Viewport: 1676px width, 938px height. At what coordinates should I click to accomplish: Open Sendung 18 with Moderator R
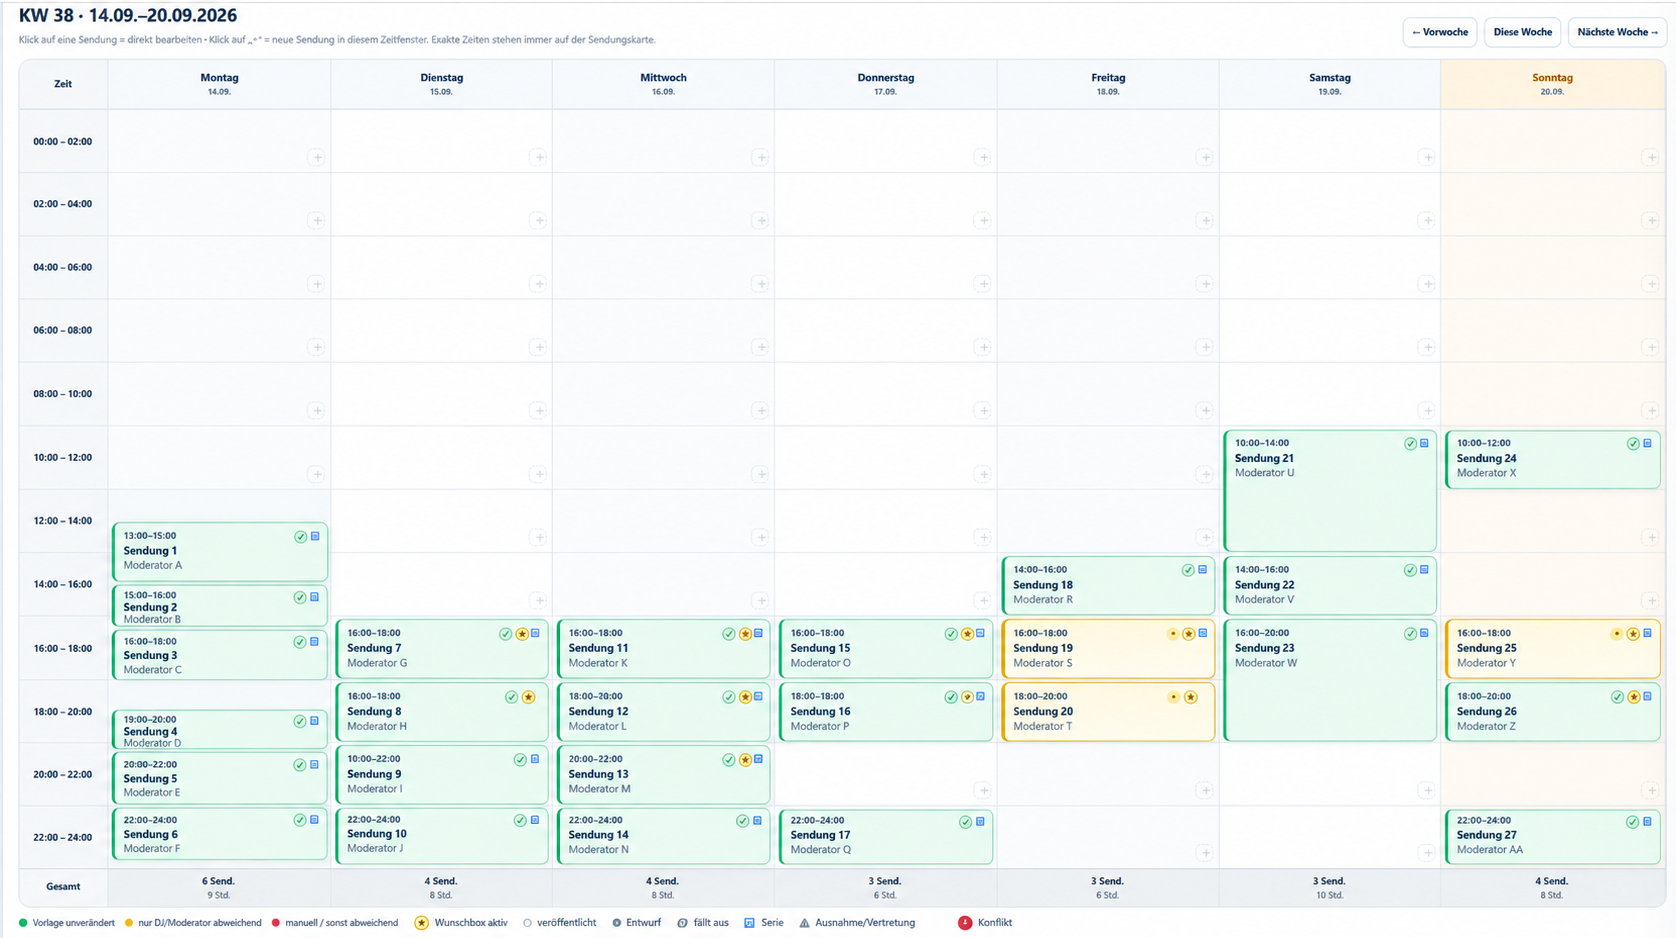1108,585
